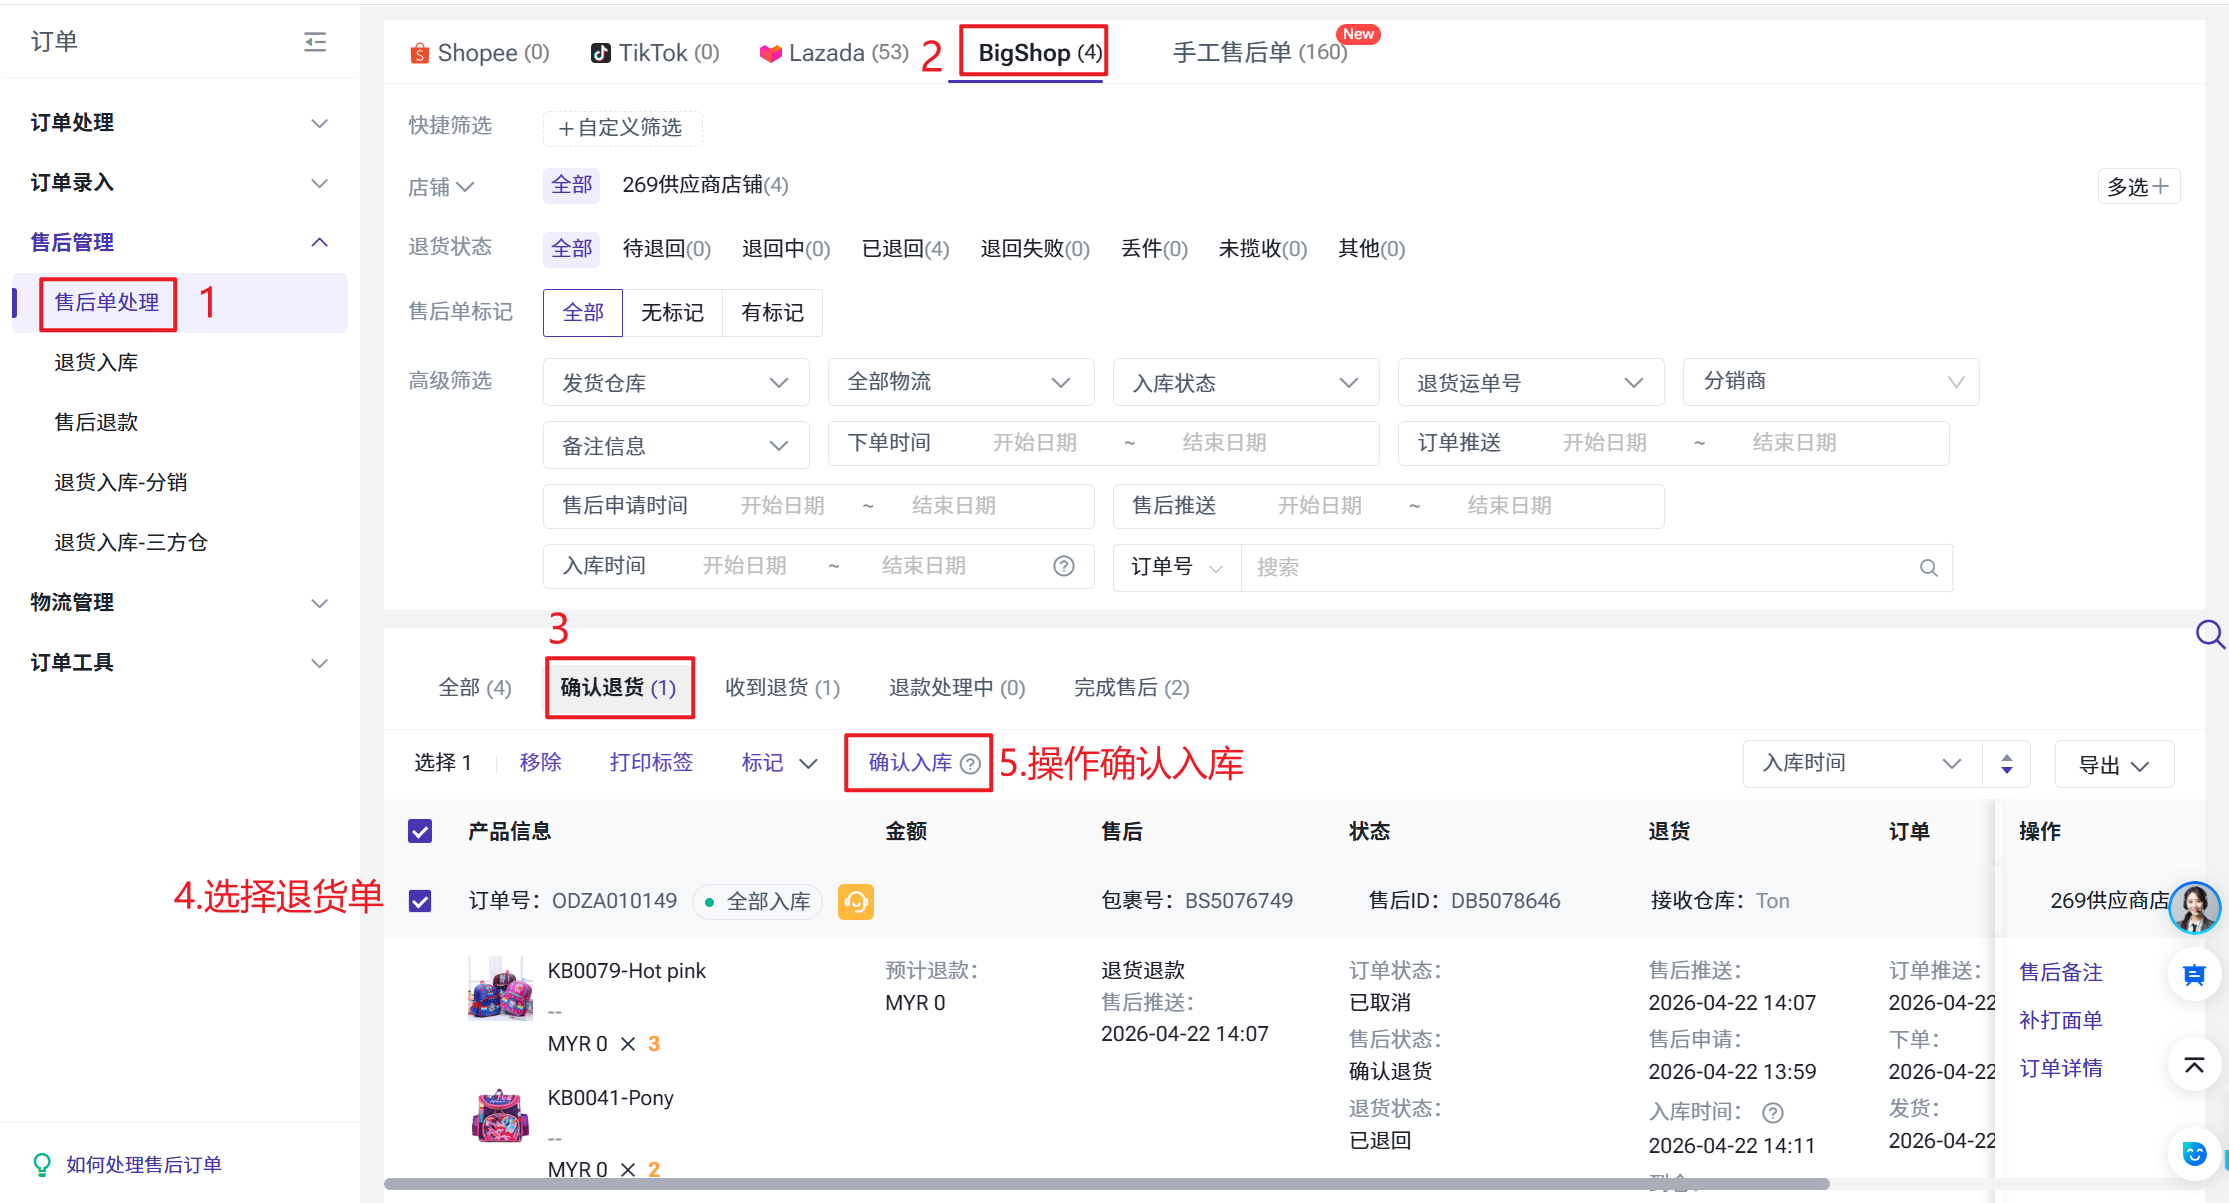Click help icon in 入库时间 filter
2229x1203 pixels.
[1064, 566]
